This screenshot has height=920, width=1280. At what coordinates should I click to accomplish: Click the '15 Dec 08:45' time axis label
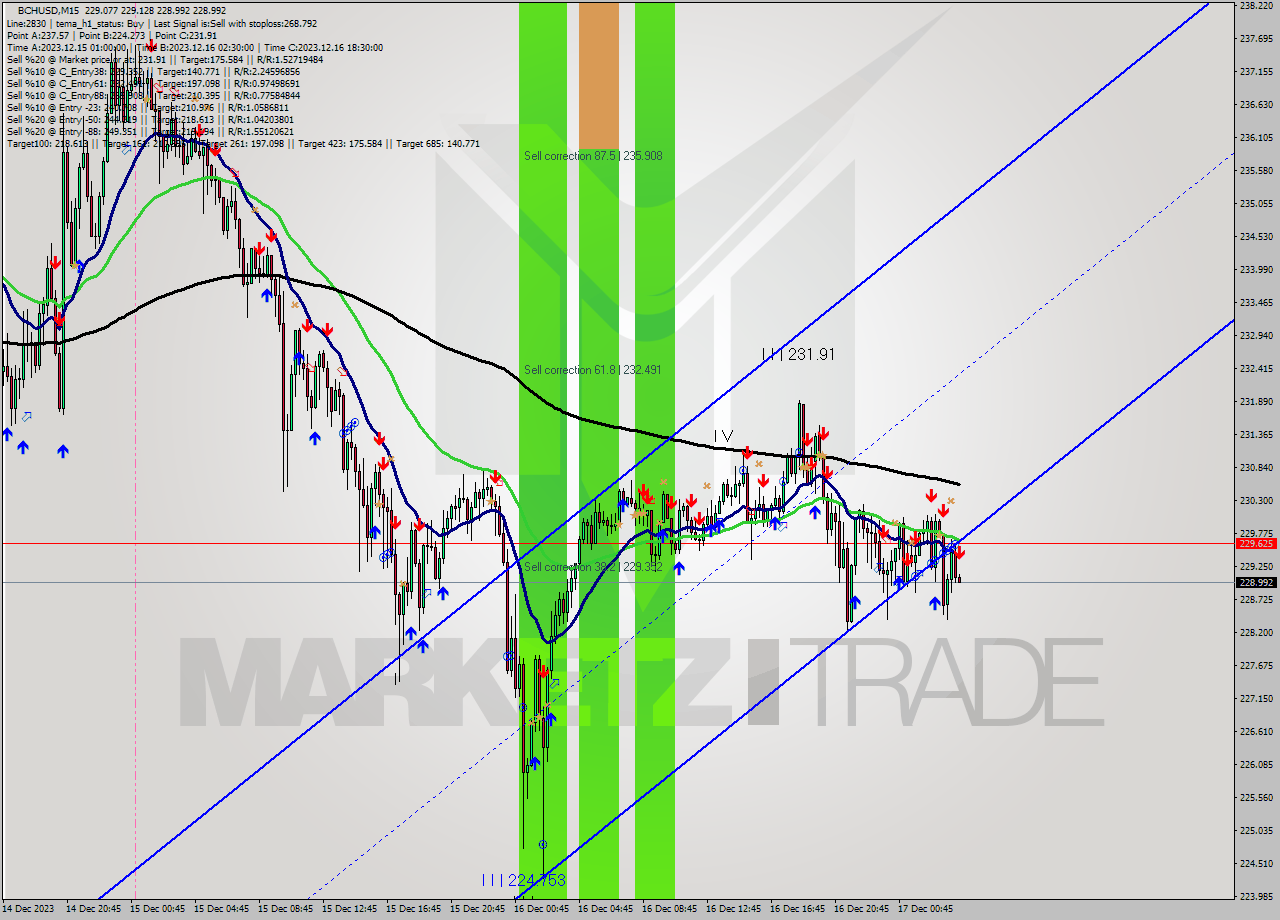[286, 909]
